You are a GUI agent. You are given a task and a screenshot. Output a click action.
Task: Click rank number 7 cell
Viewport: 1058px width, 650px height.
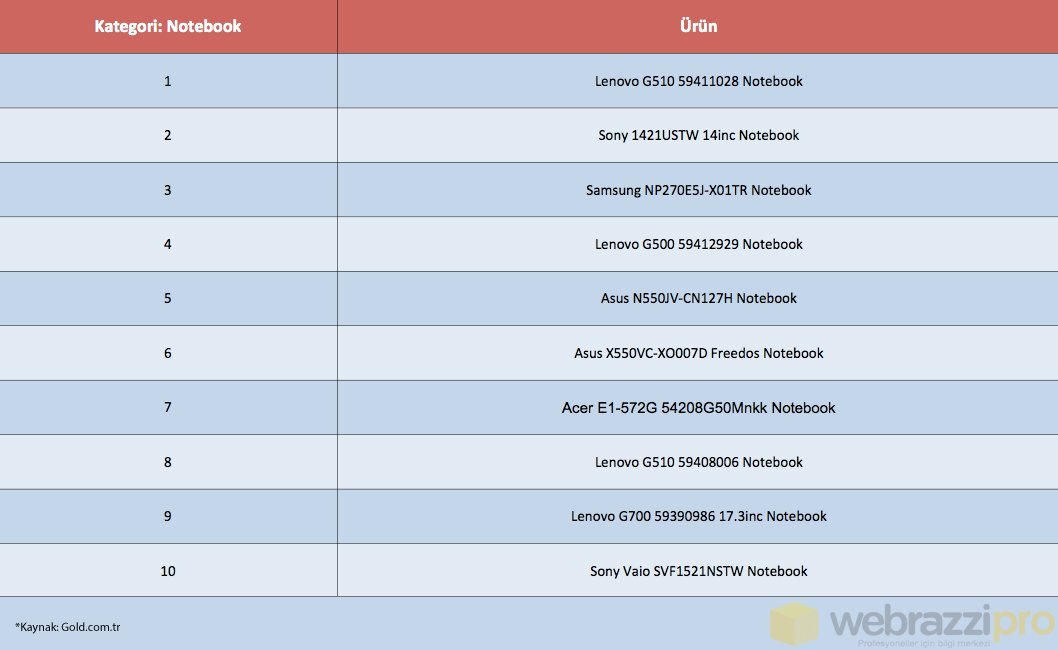(168, 407)
